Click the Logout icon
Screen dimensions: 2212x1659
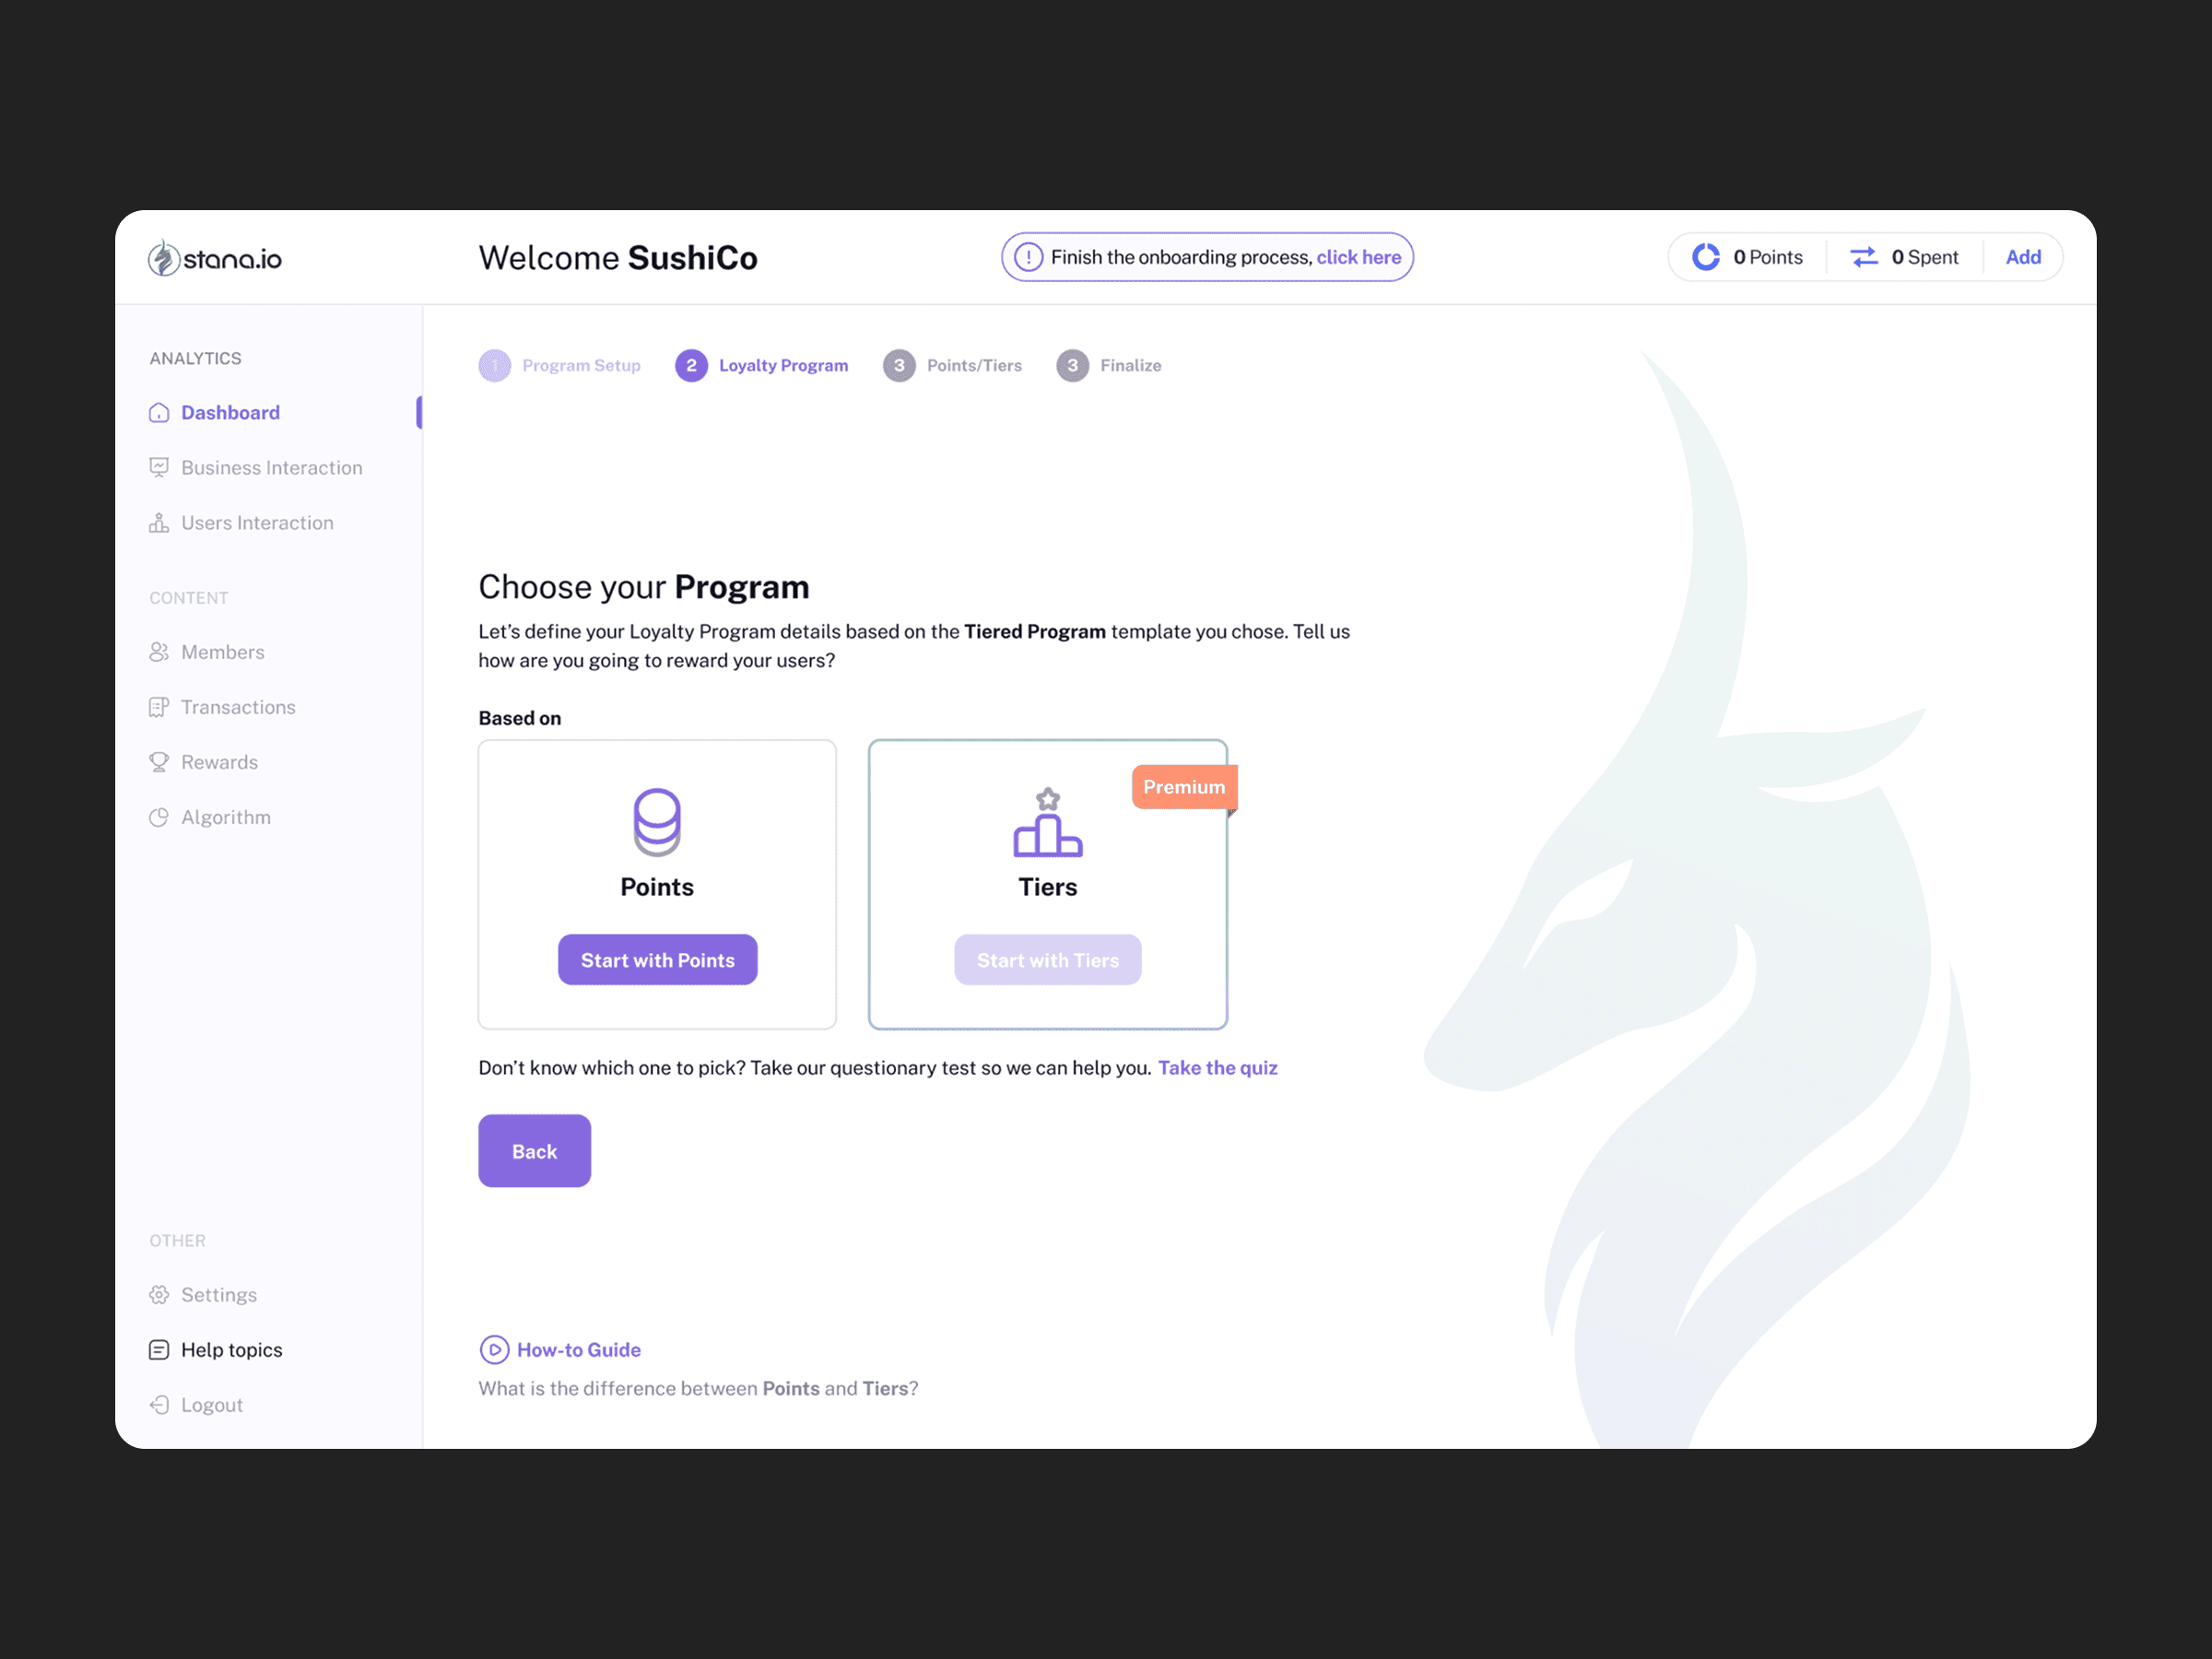pyautogui.click(x=159, y=1405)
